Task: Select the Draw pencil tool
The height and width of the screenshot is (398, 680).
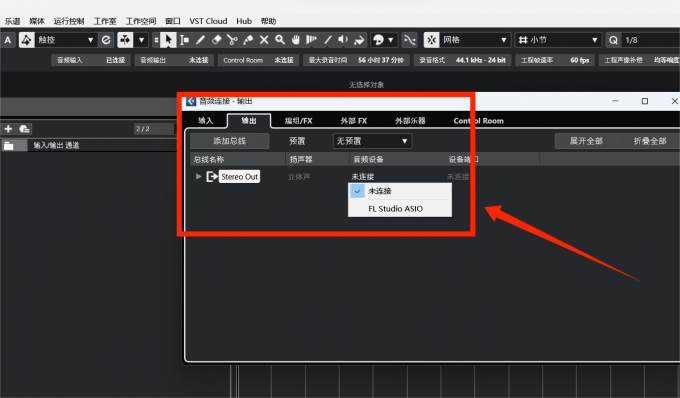Action: [x=200, y=40]
